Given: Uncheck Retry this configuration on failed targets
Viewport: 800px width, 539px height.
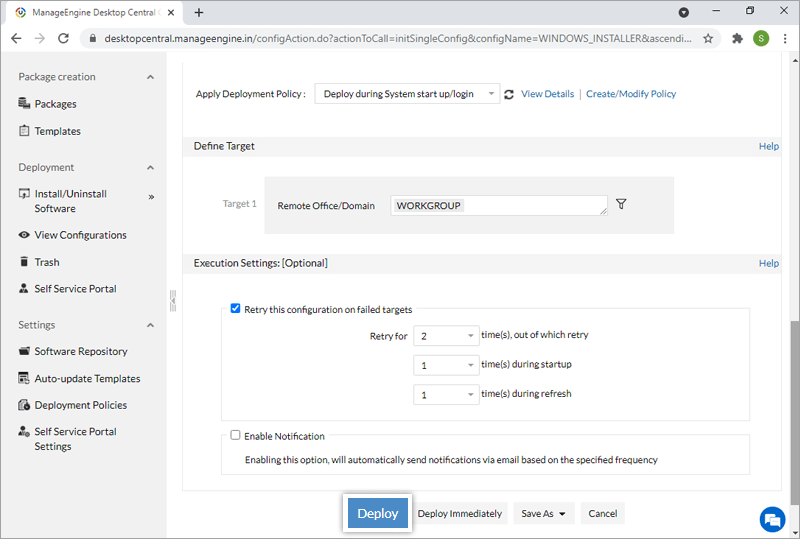Looking at the screenshot, I should (236, 309).
